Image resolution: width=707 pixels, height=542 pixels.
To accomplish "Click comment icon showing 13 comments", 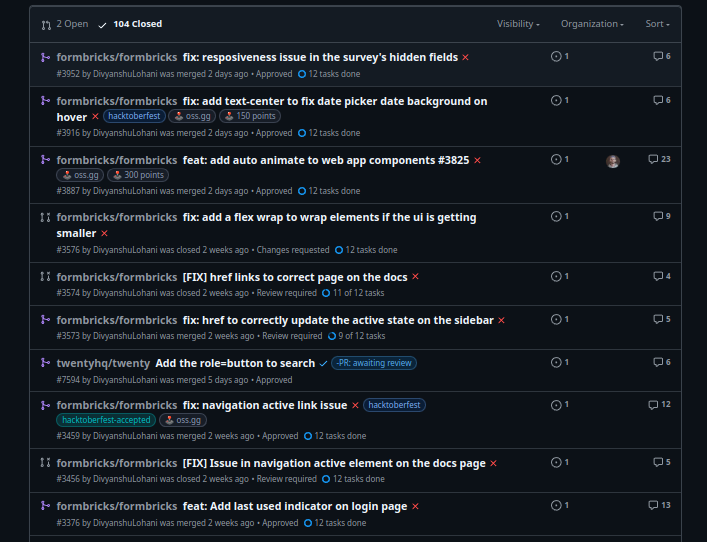I will [x=653, y=505].
